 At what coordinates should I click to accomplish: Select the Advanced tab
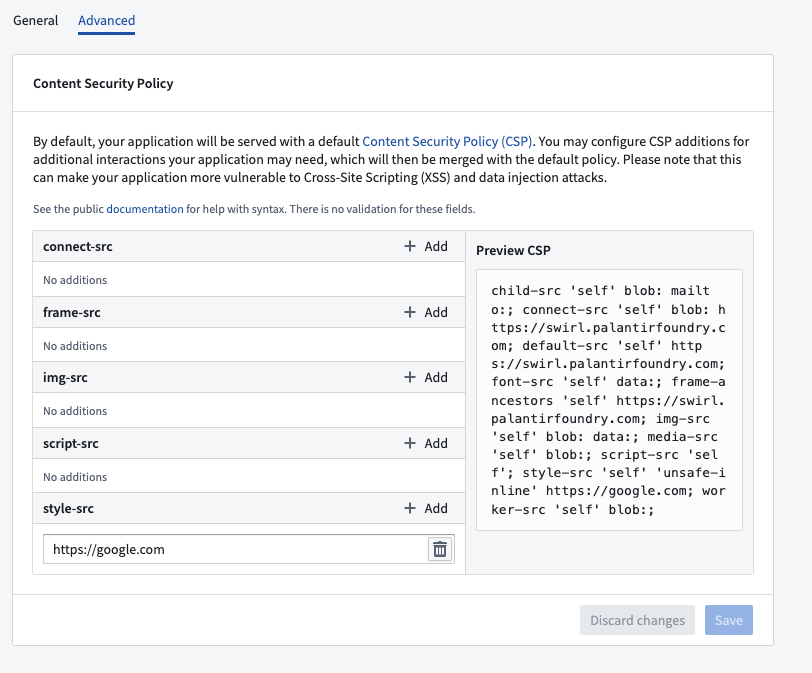coord(106,20)
